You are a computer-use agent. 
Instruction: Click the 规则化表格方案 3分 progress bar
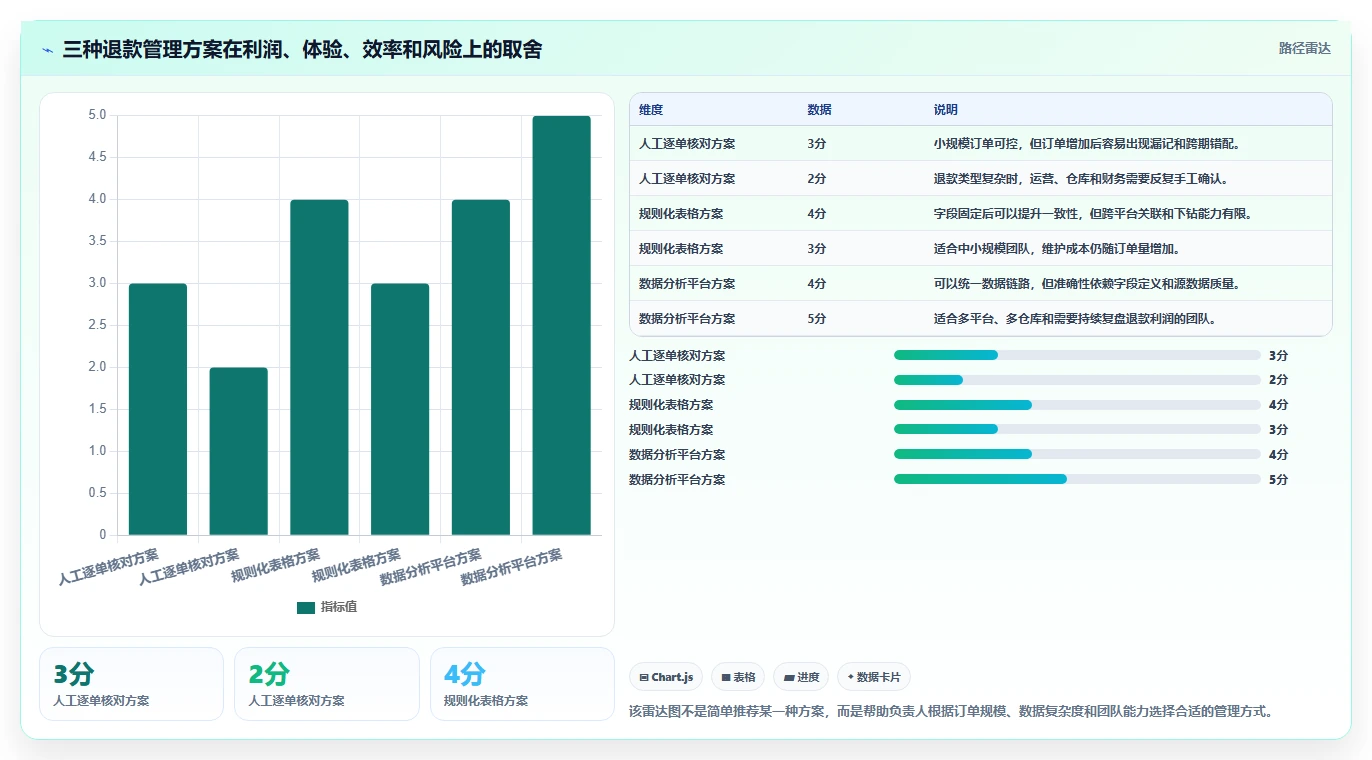tap(1077, 430)
